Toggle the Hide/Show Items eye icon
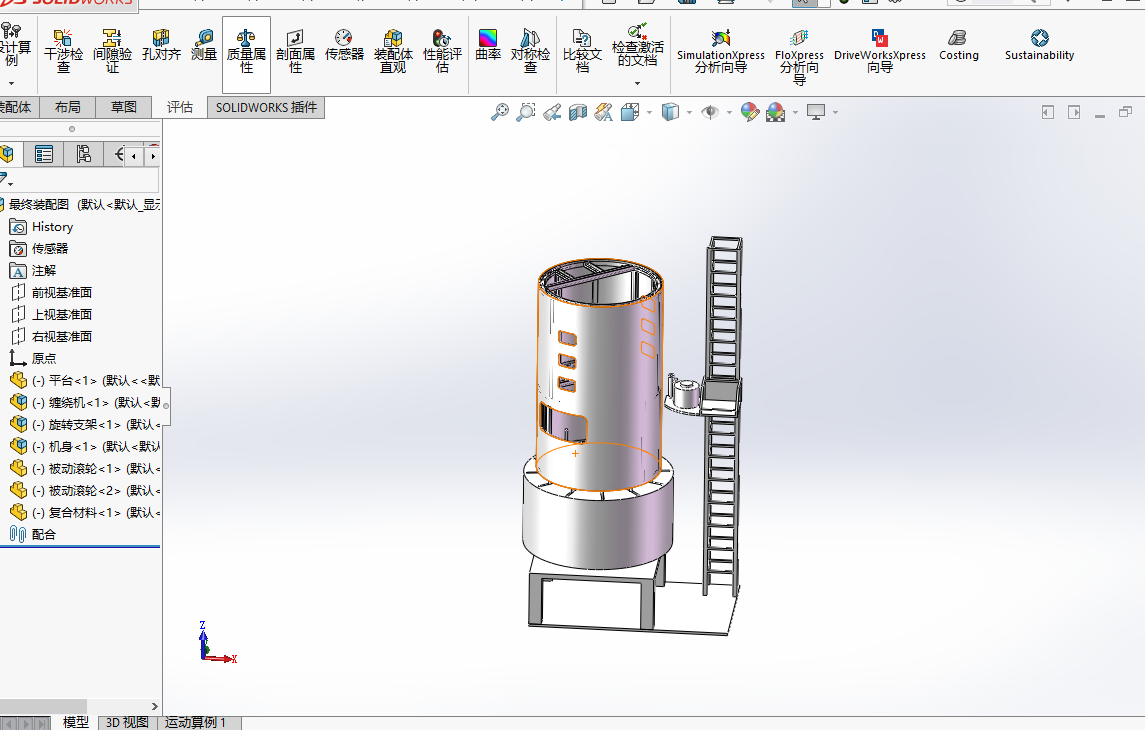 [x=709, y=112]
